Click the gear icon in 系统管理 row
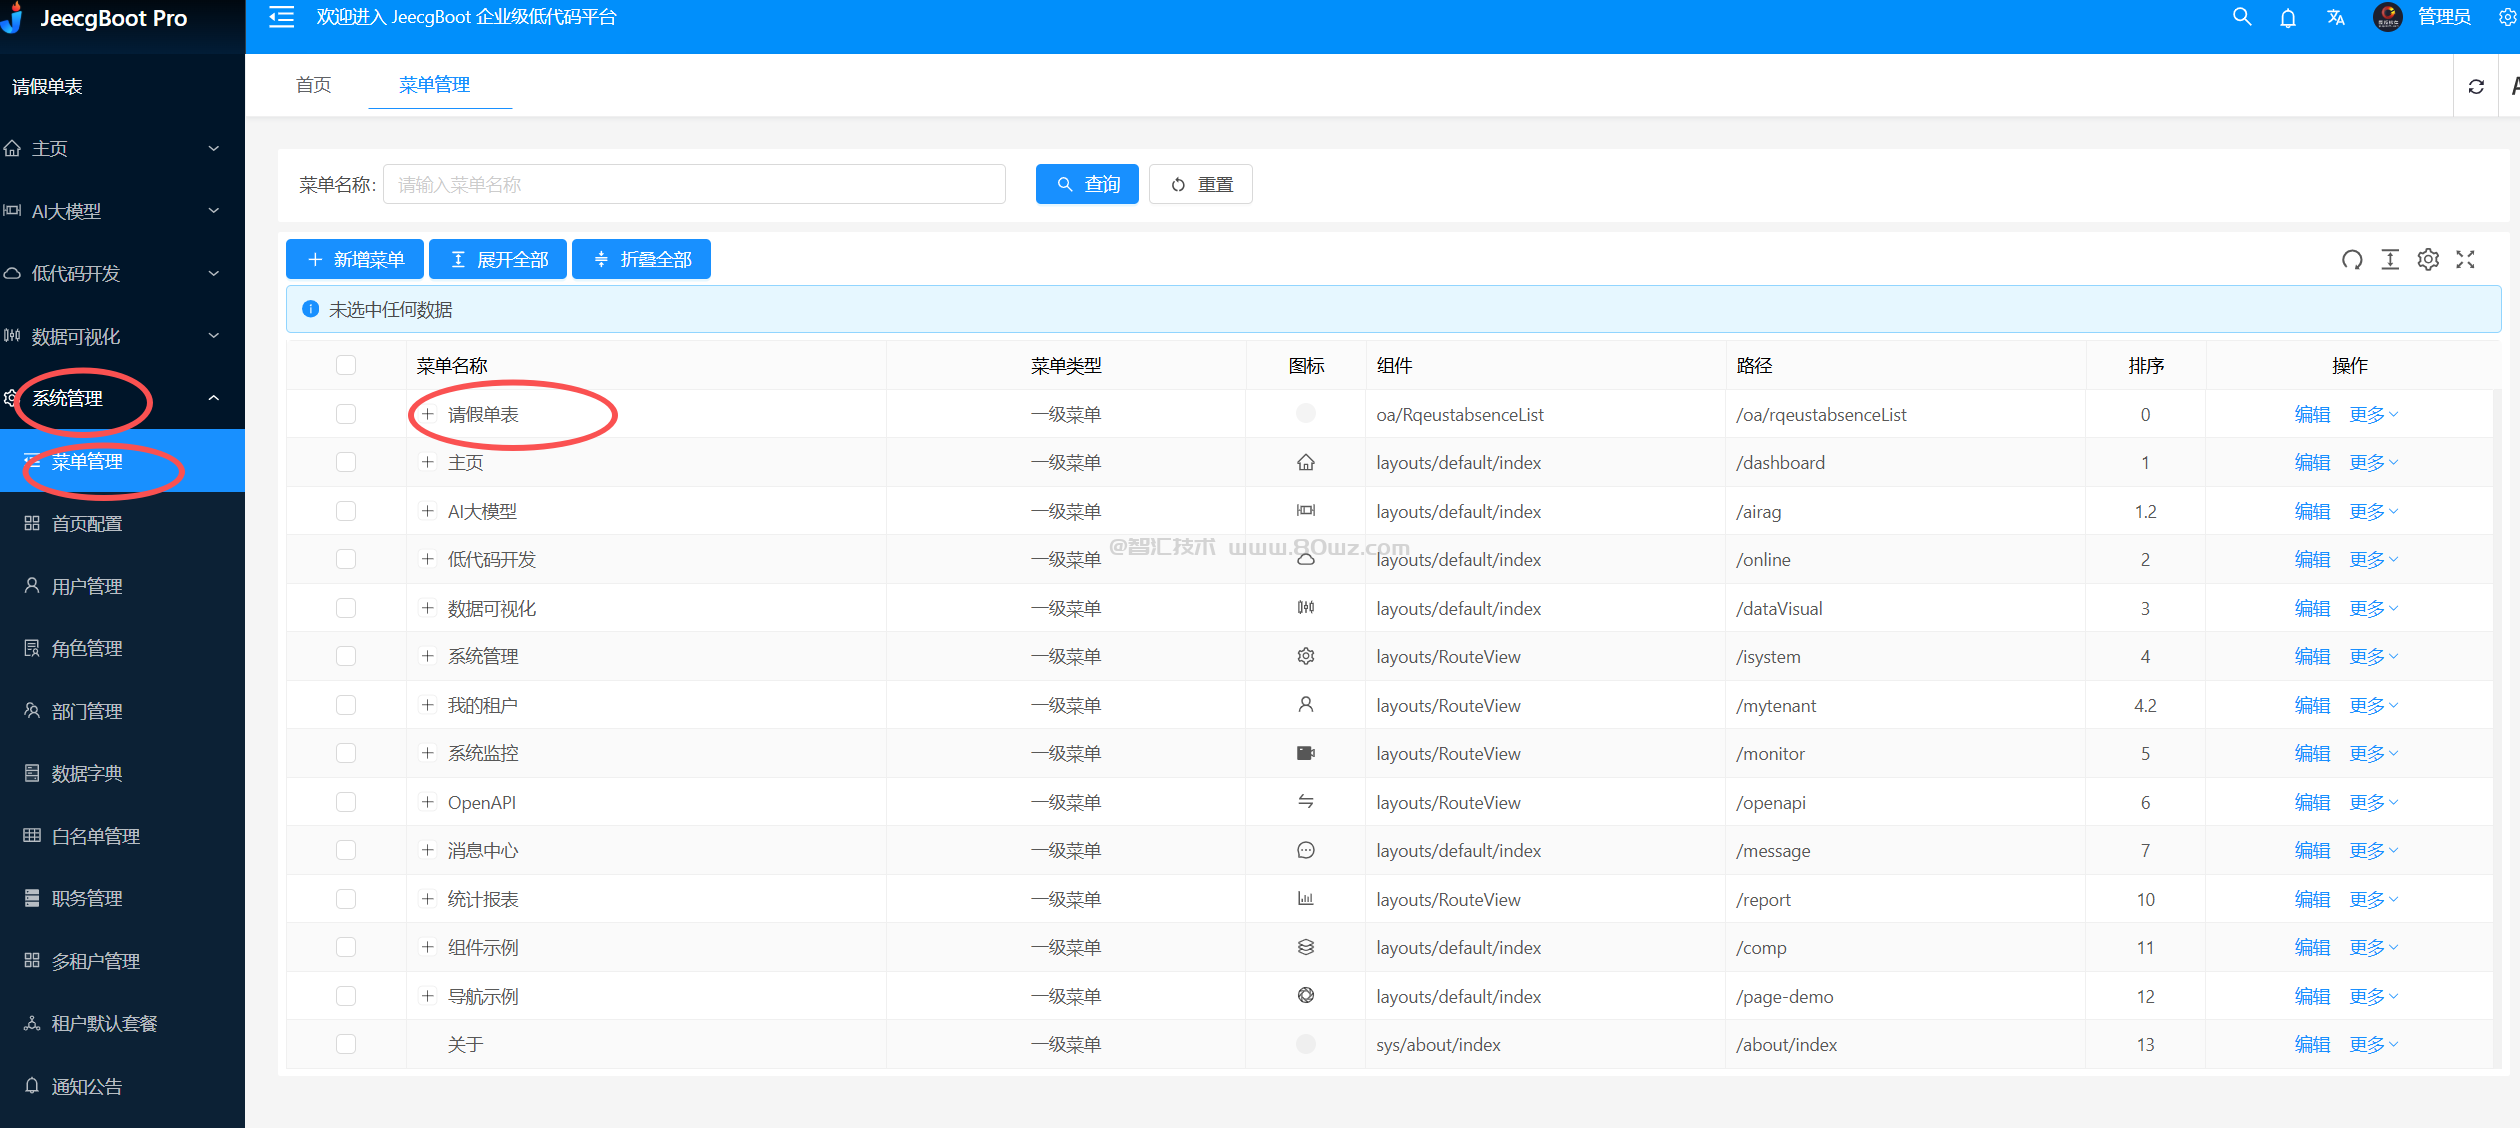Screen dimensions: 2520x1128 [1306, 656]
